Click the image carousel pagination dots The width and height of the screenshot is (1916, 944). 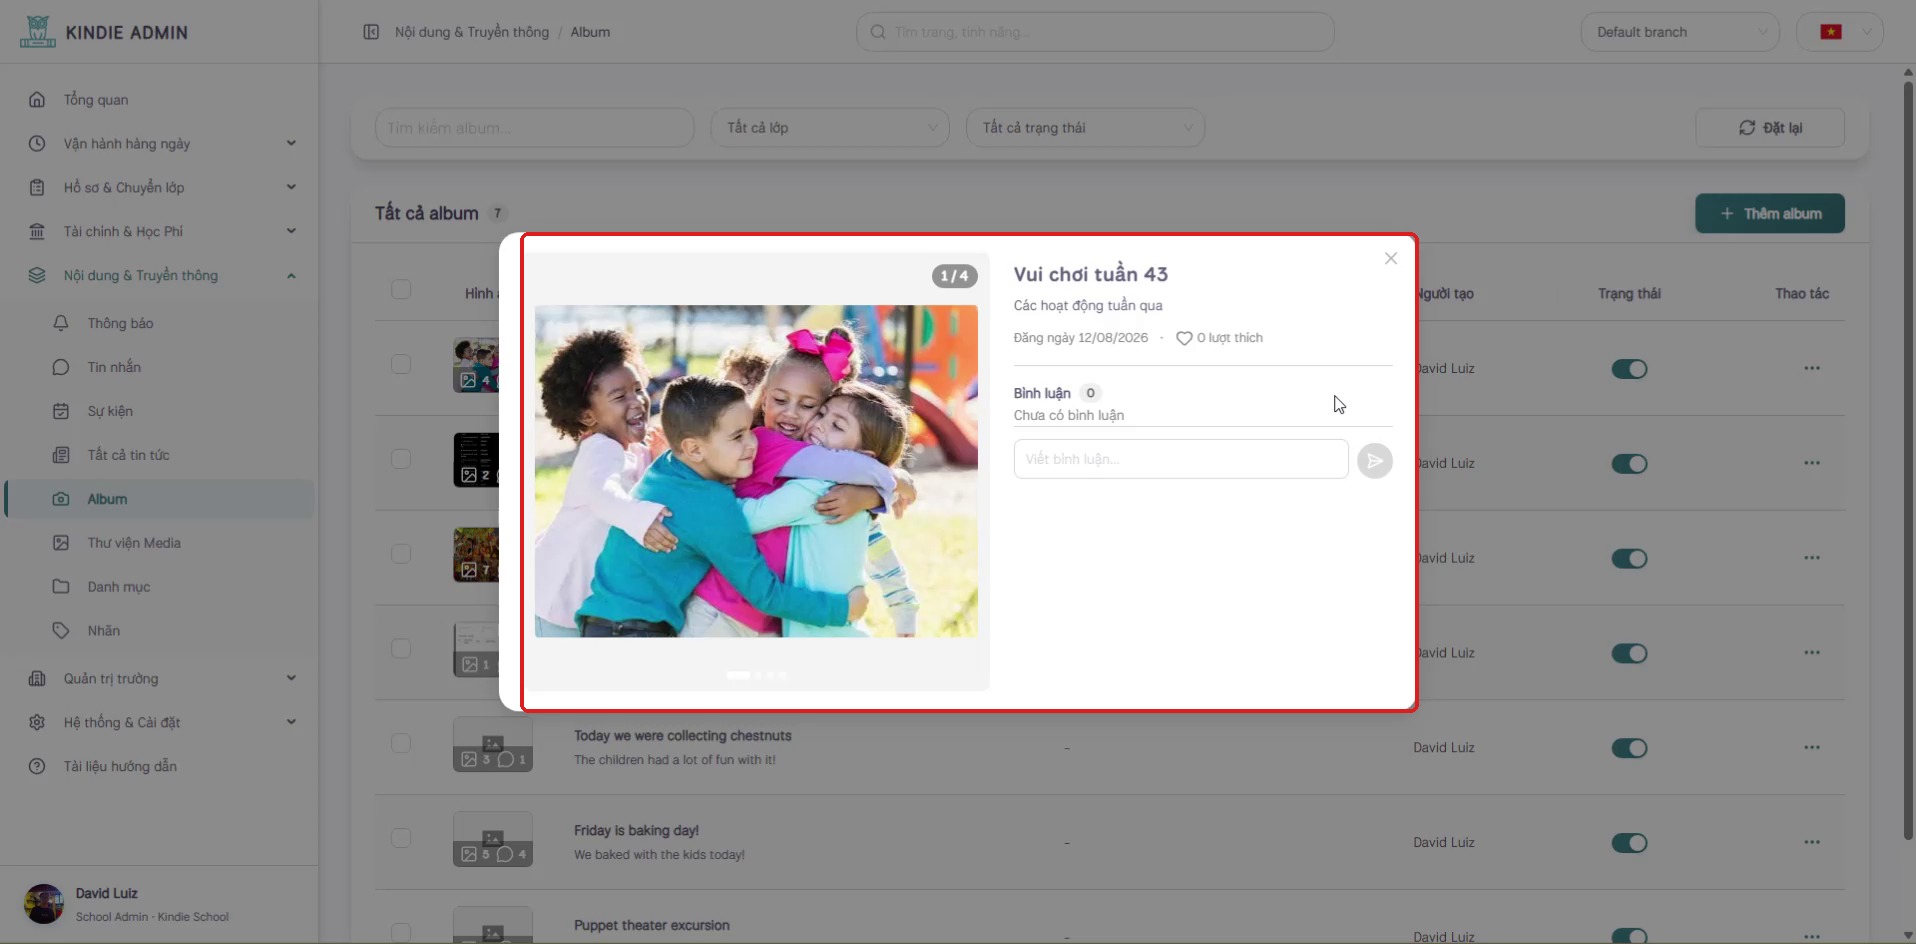point(757,675)
